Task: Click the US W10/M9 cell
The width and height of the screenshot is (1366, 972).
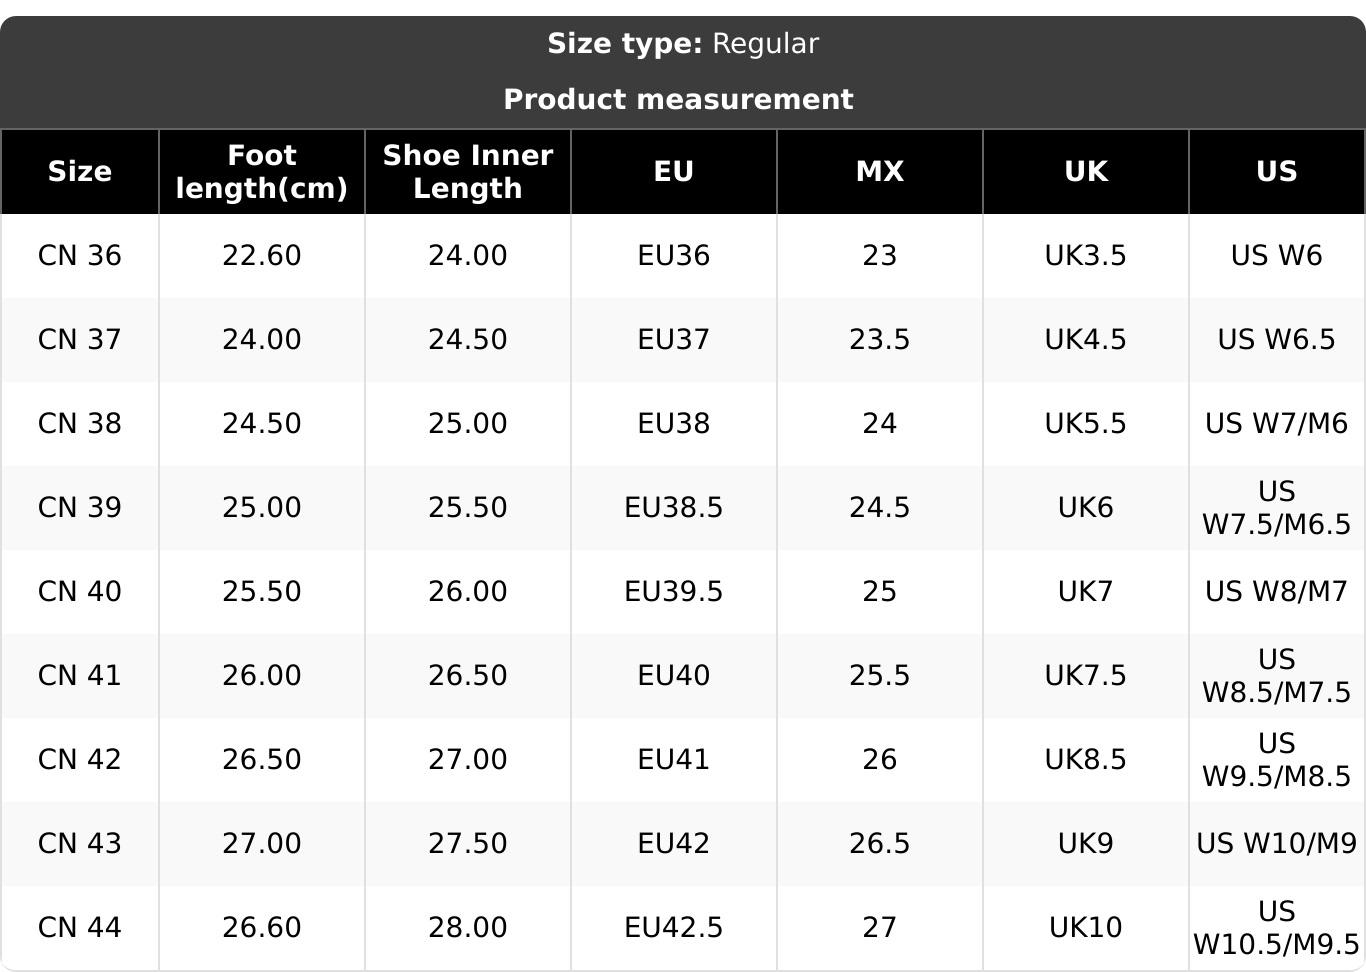Action: point(1277,844)
